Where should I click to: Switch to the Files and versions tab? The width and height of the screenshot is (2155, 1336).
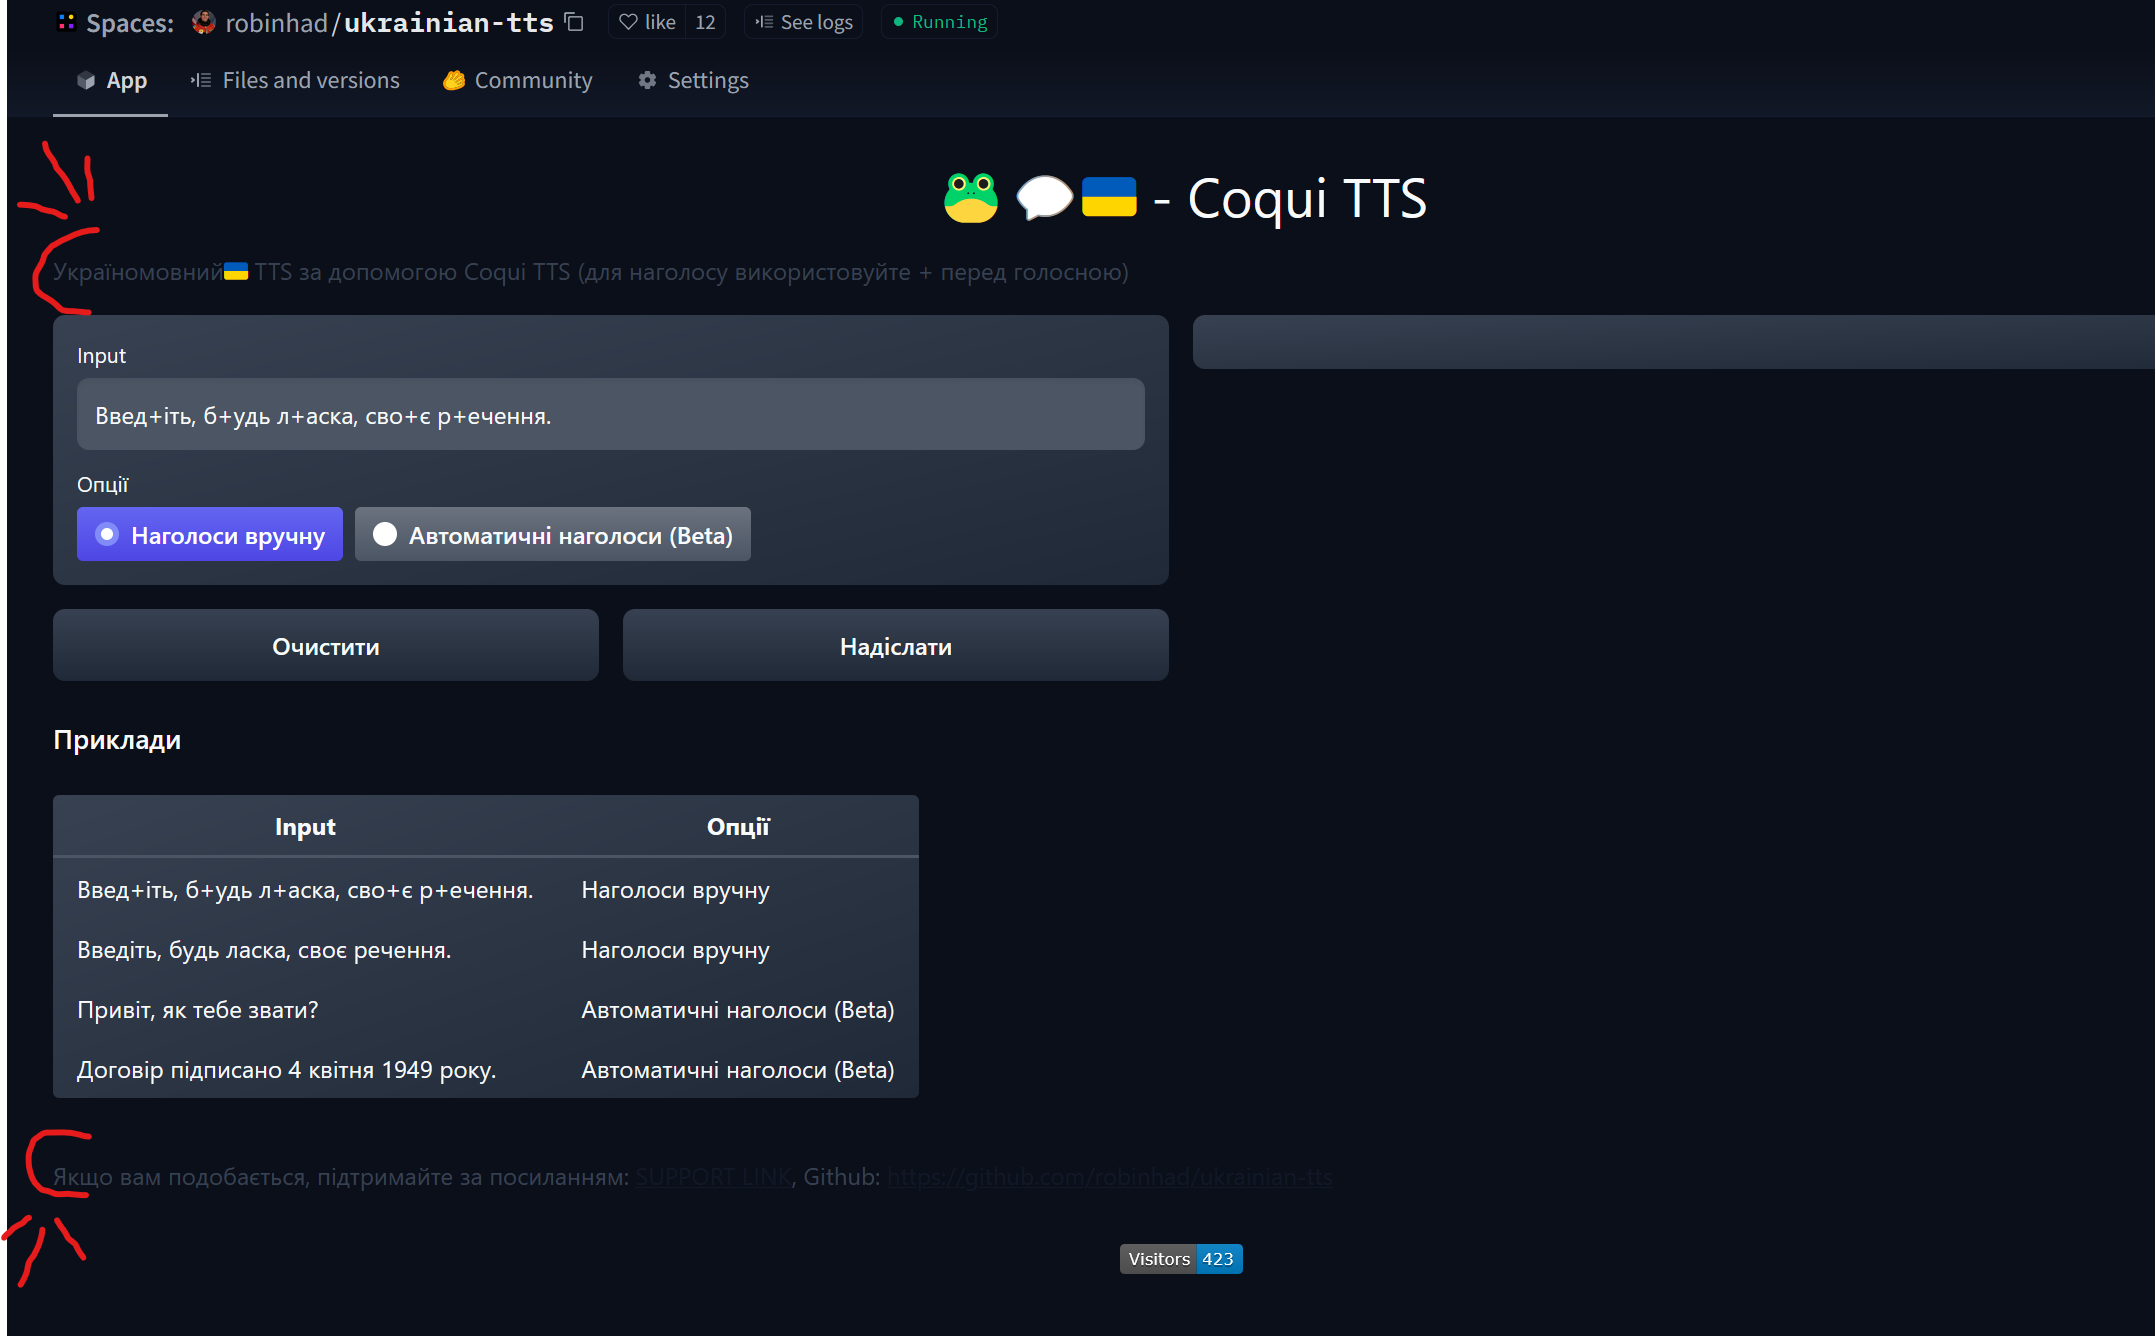[294, 80]
